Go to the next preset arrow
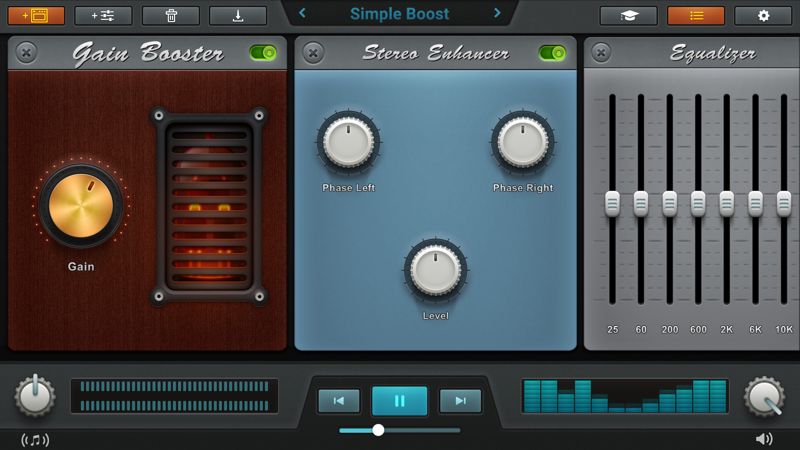The height and width of the screenshot is (450, 800). coord(497,13)
